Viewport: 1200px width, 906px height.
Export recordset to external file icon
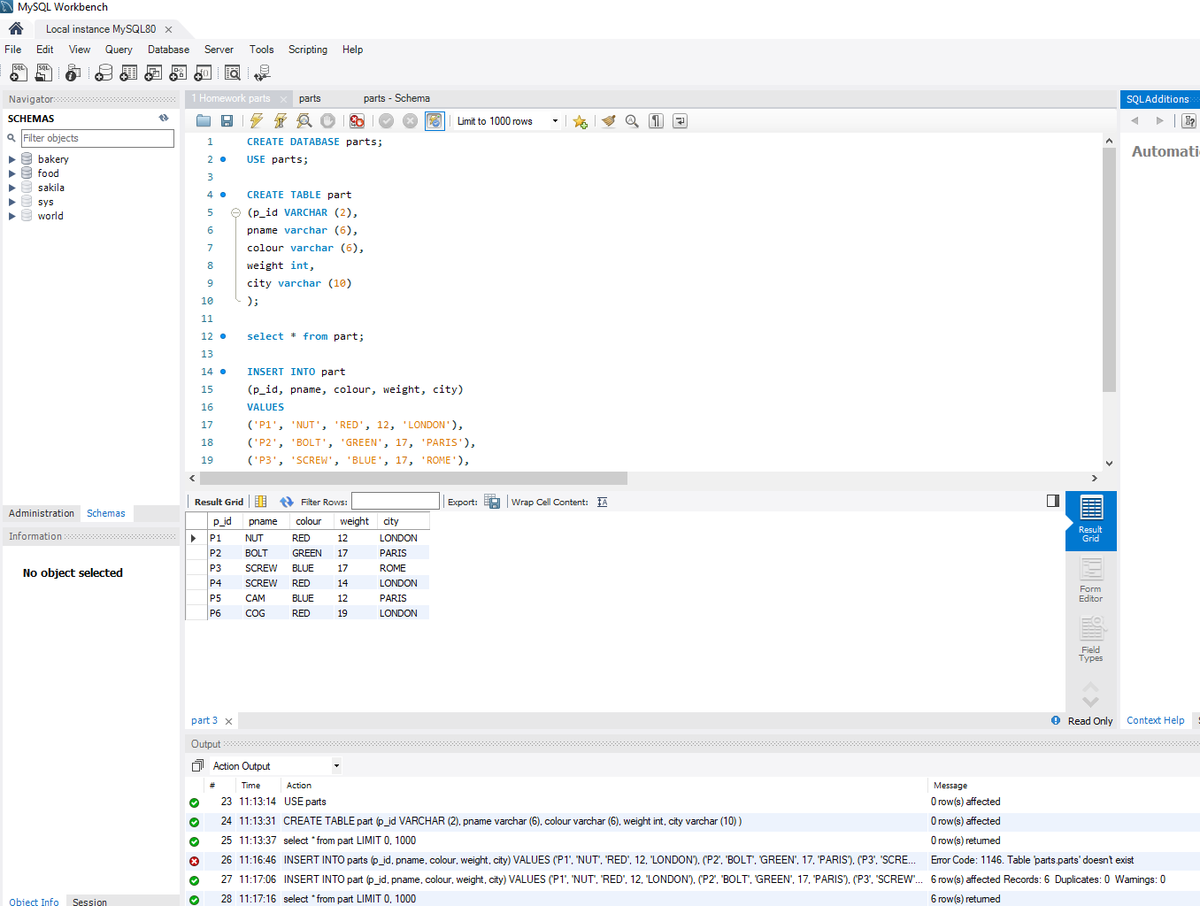coord(492,501)
